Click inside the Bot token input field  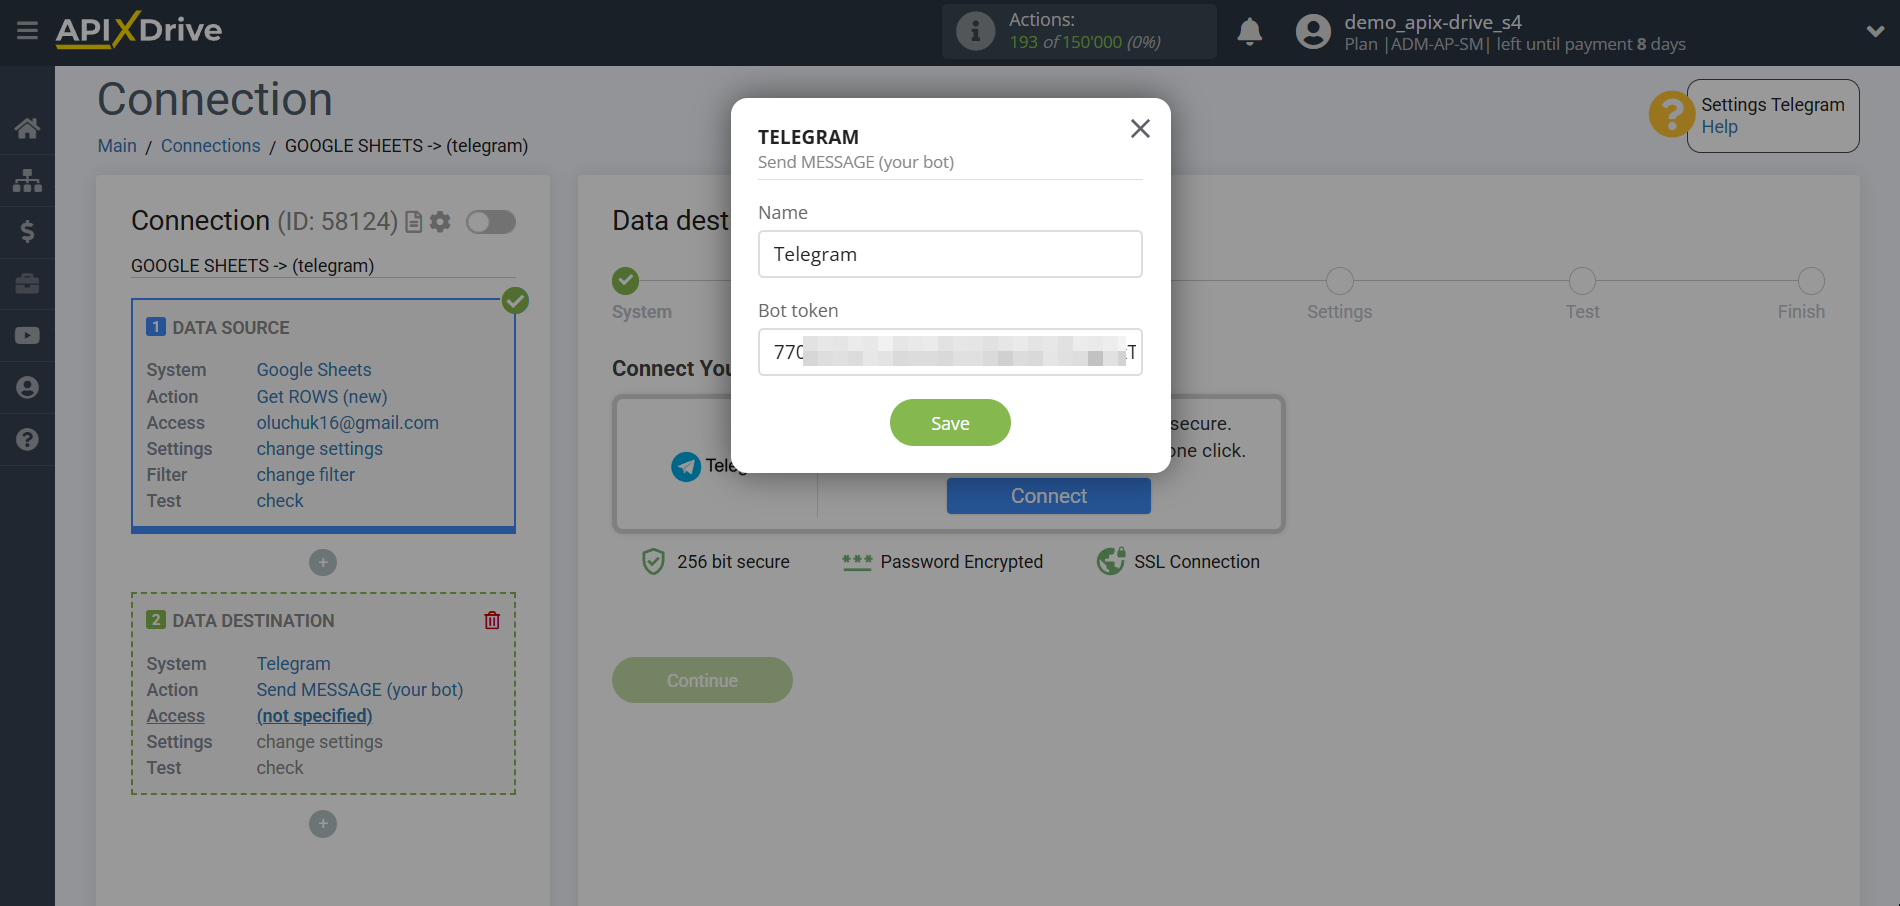pos(949,352)
